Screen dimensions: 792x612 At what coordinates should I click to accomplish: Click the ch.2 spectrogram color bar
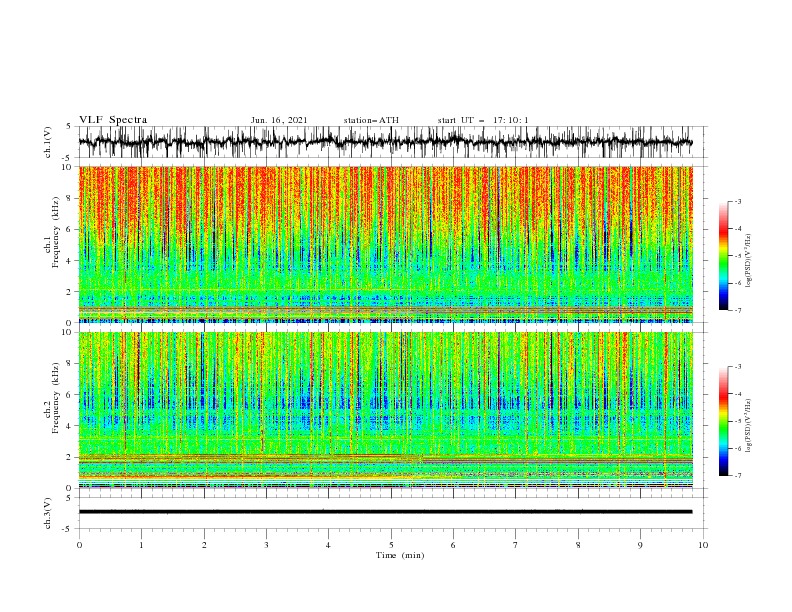(x=723, y=421)
